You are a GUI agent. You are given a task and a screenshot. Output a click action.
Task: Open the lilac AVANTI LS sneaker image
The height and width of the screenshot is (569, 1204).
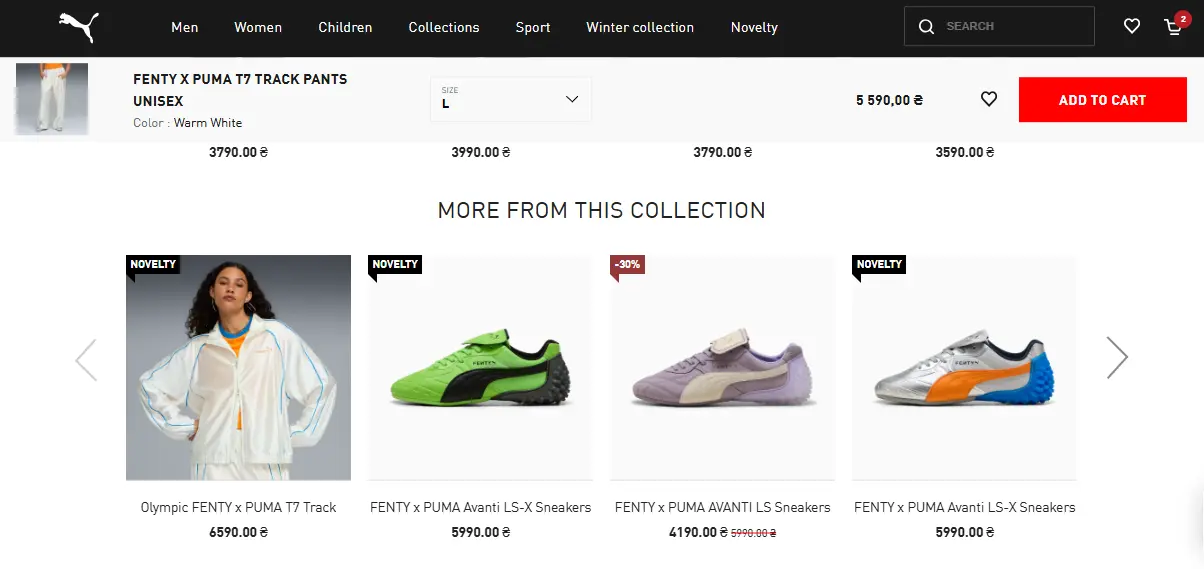722,368
